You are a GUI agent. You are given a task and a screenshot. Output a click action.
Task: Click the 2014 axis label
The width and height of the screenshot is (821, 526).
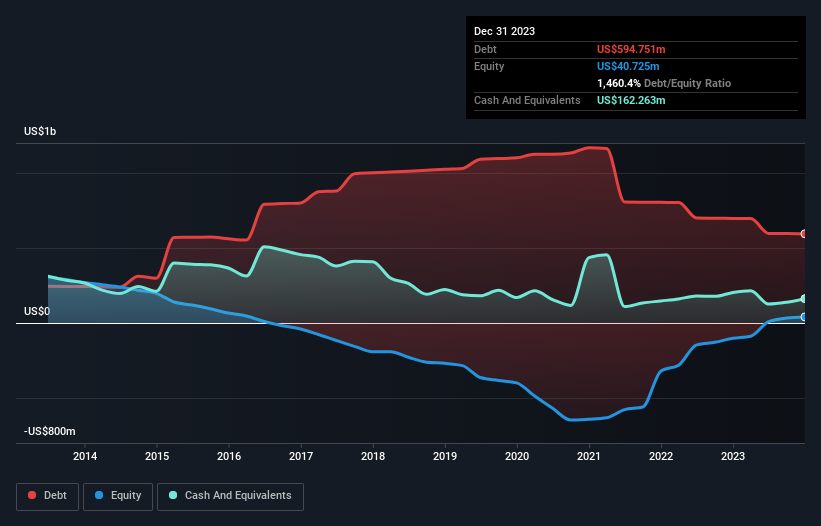(85, 456)
